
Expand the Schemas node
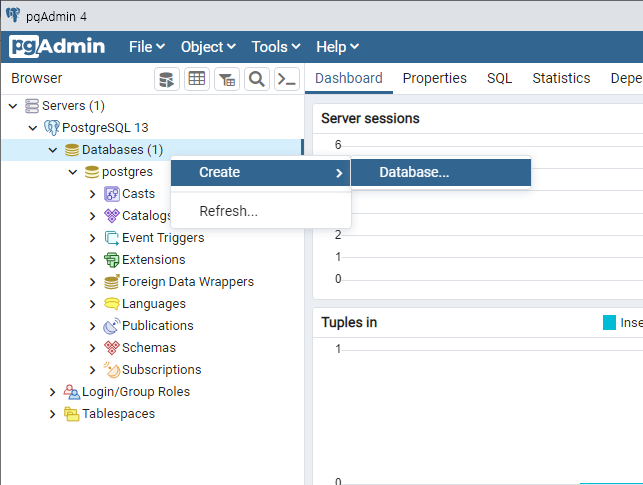(93, 348)
